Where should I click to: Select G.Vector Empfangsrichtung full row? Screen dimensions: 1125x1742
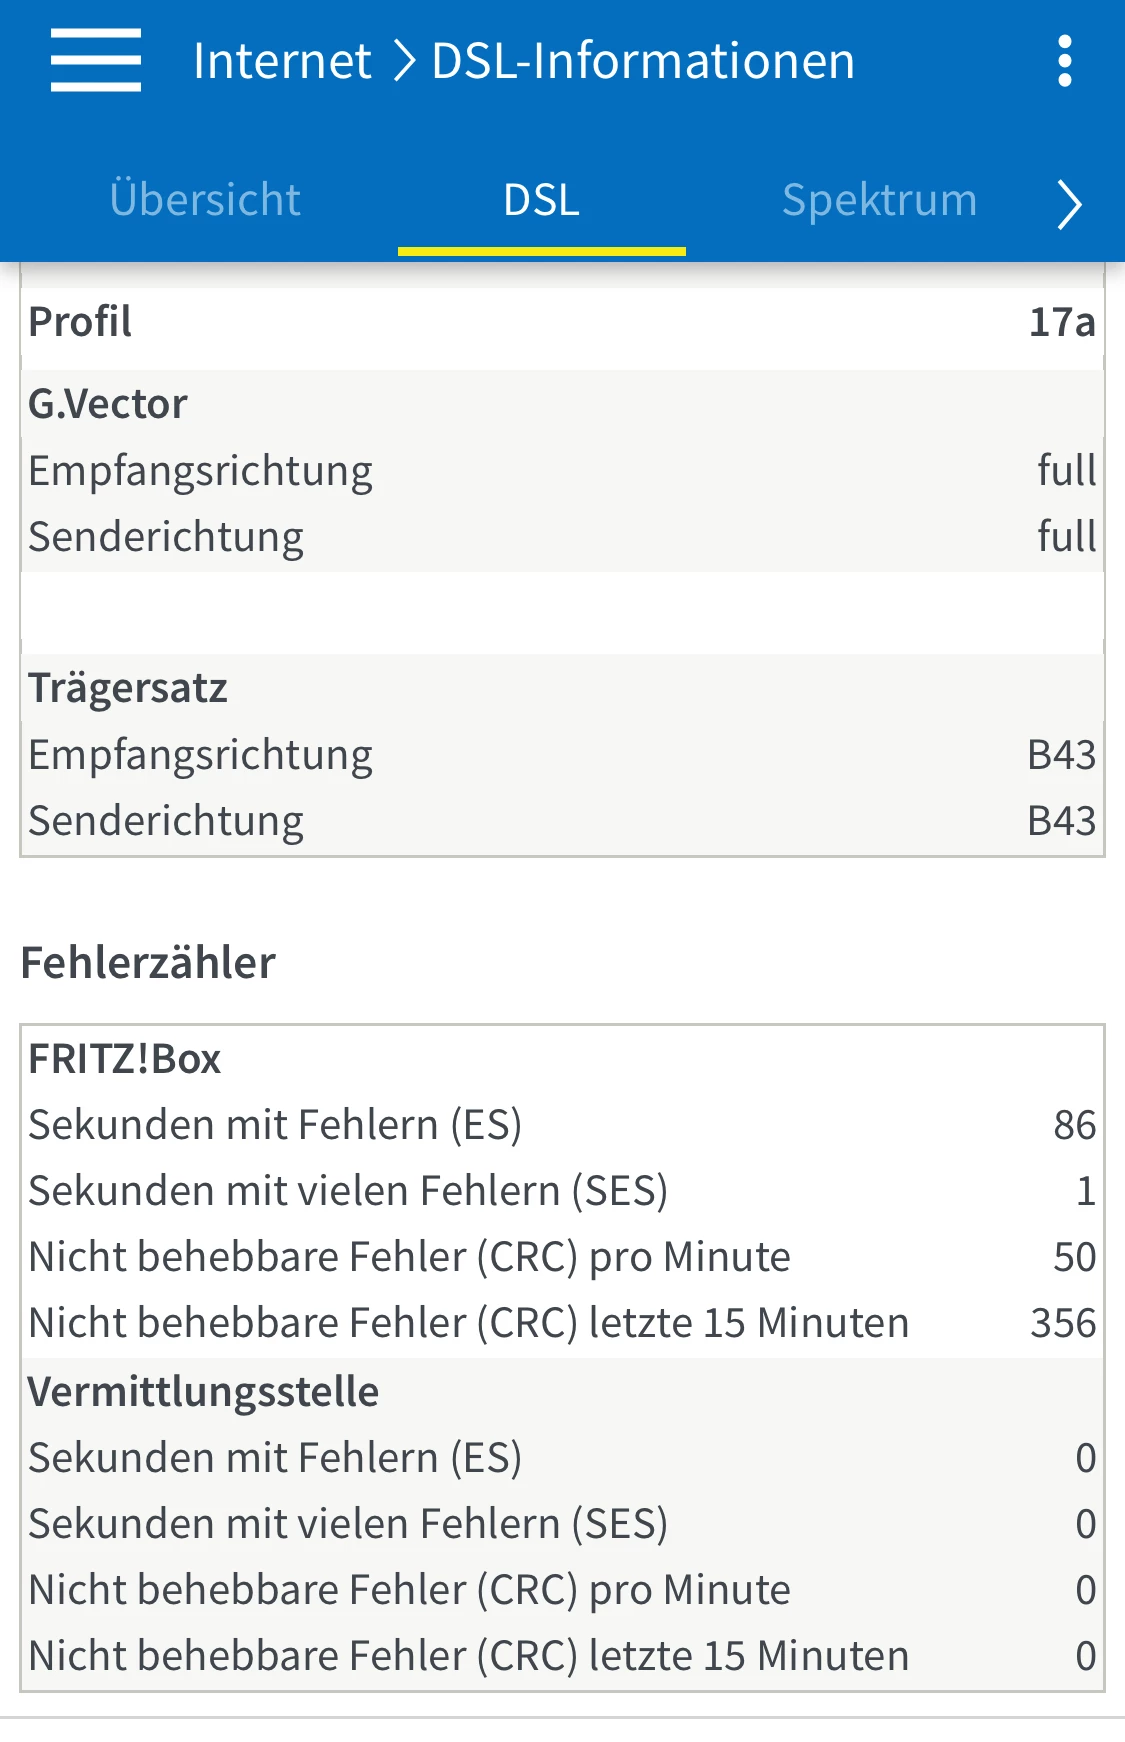(x=562, y=471)
